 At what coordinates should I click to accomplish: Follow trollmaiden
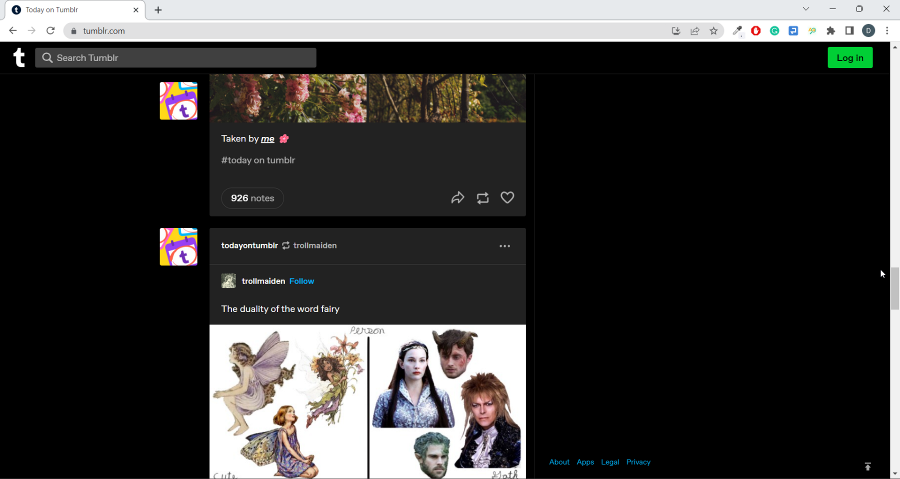coord(302,281)
